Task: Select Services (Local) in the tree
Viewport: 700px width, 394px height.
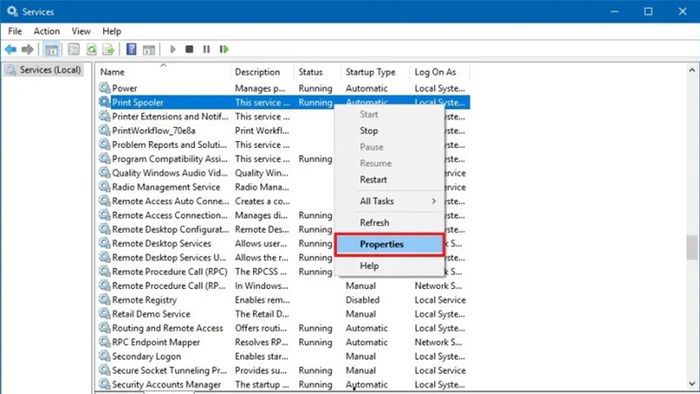Action: [x=44, y=70]
